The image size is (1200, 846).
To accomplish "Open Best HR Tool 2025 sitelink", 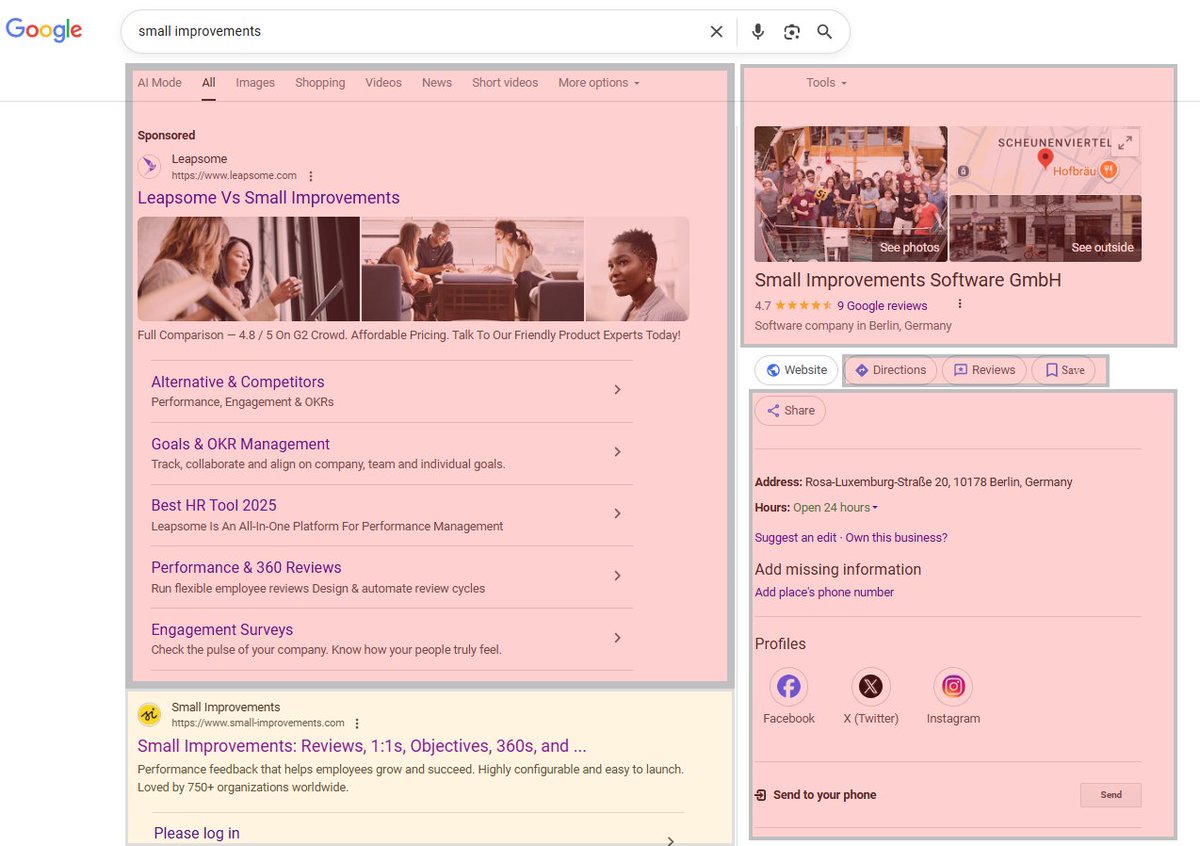I will coord(214,506).
